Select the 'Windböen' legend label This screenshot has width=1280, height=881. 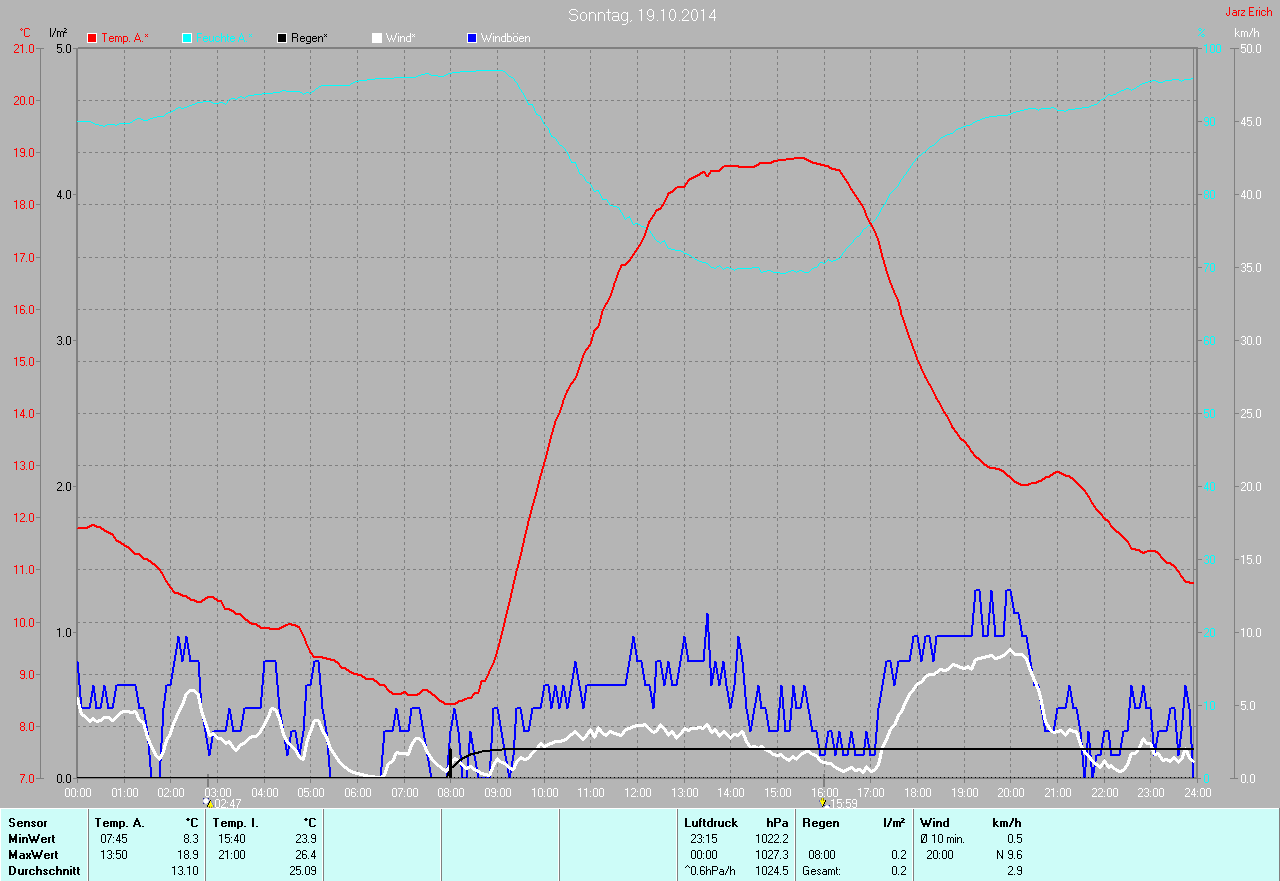pyautogui.click(x=506, y=38)
